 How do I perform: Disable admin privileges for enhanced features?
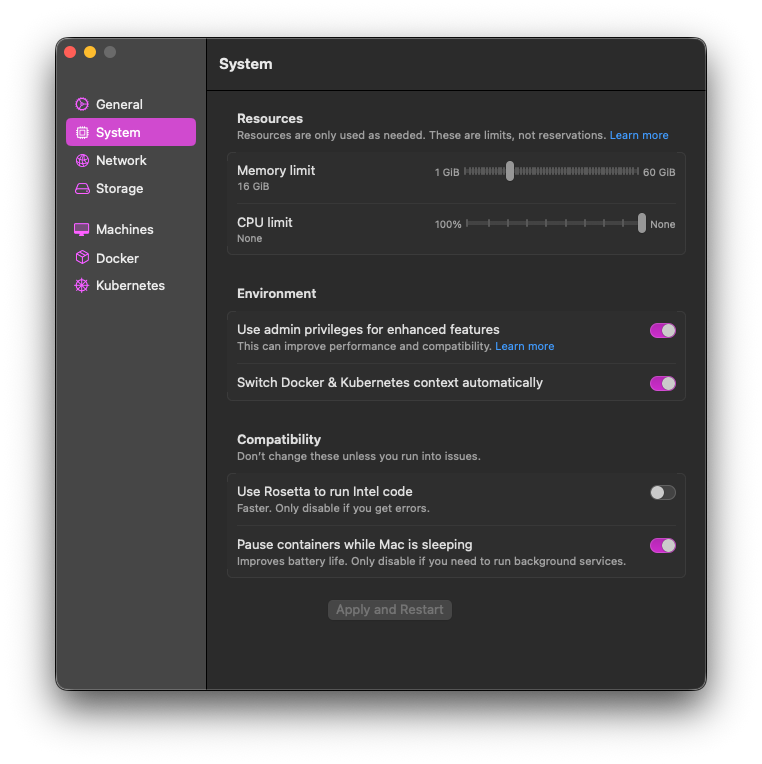(x=662, y=330)
